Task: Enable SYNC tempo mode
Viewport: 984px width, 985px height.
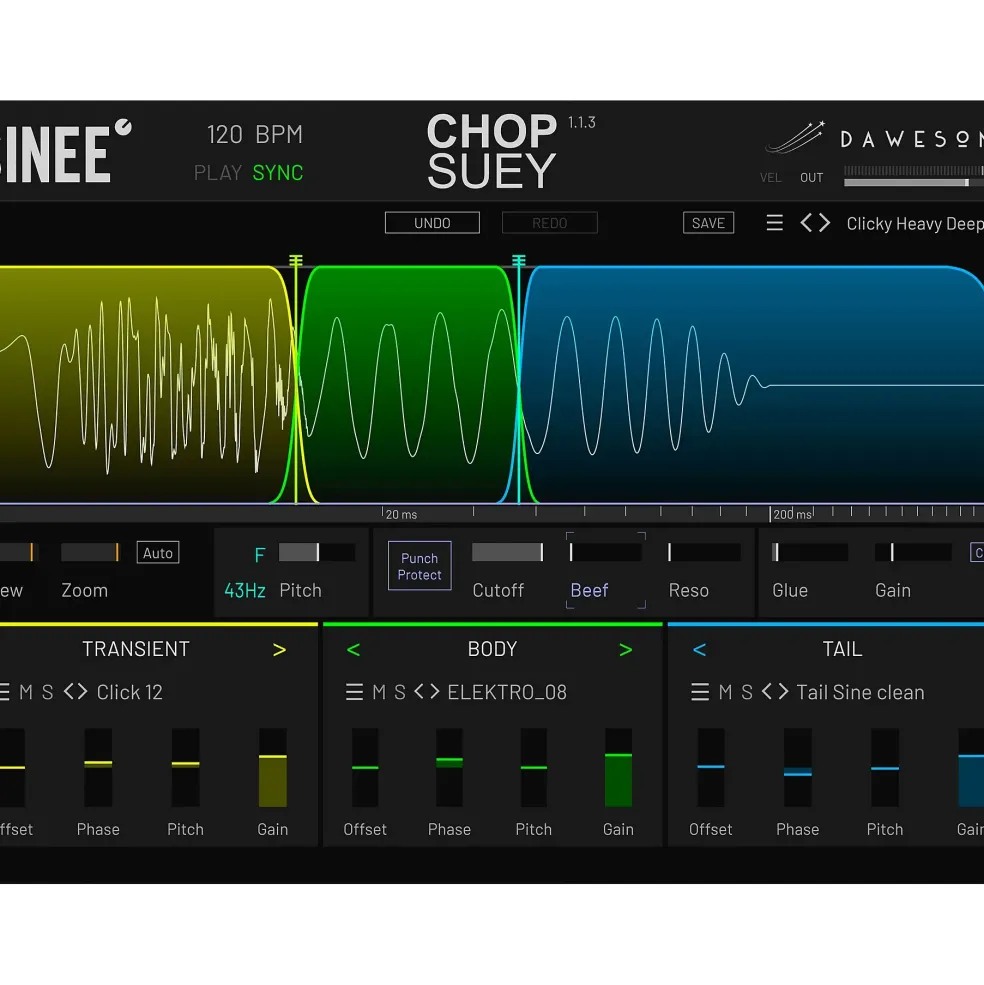Action: coord(278,172)
